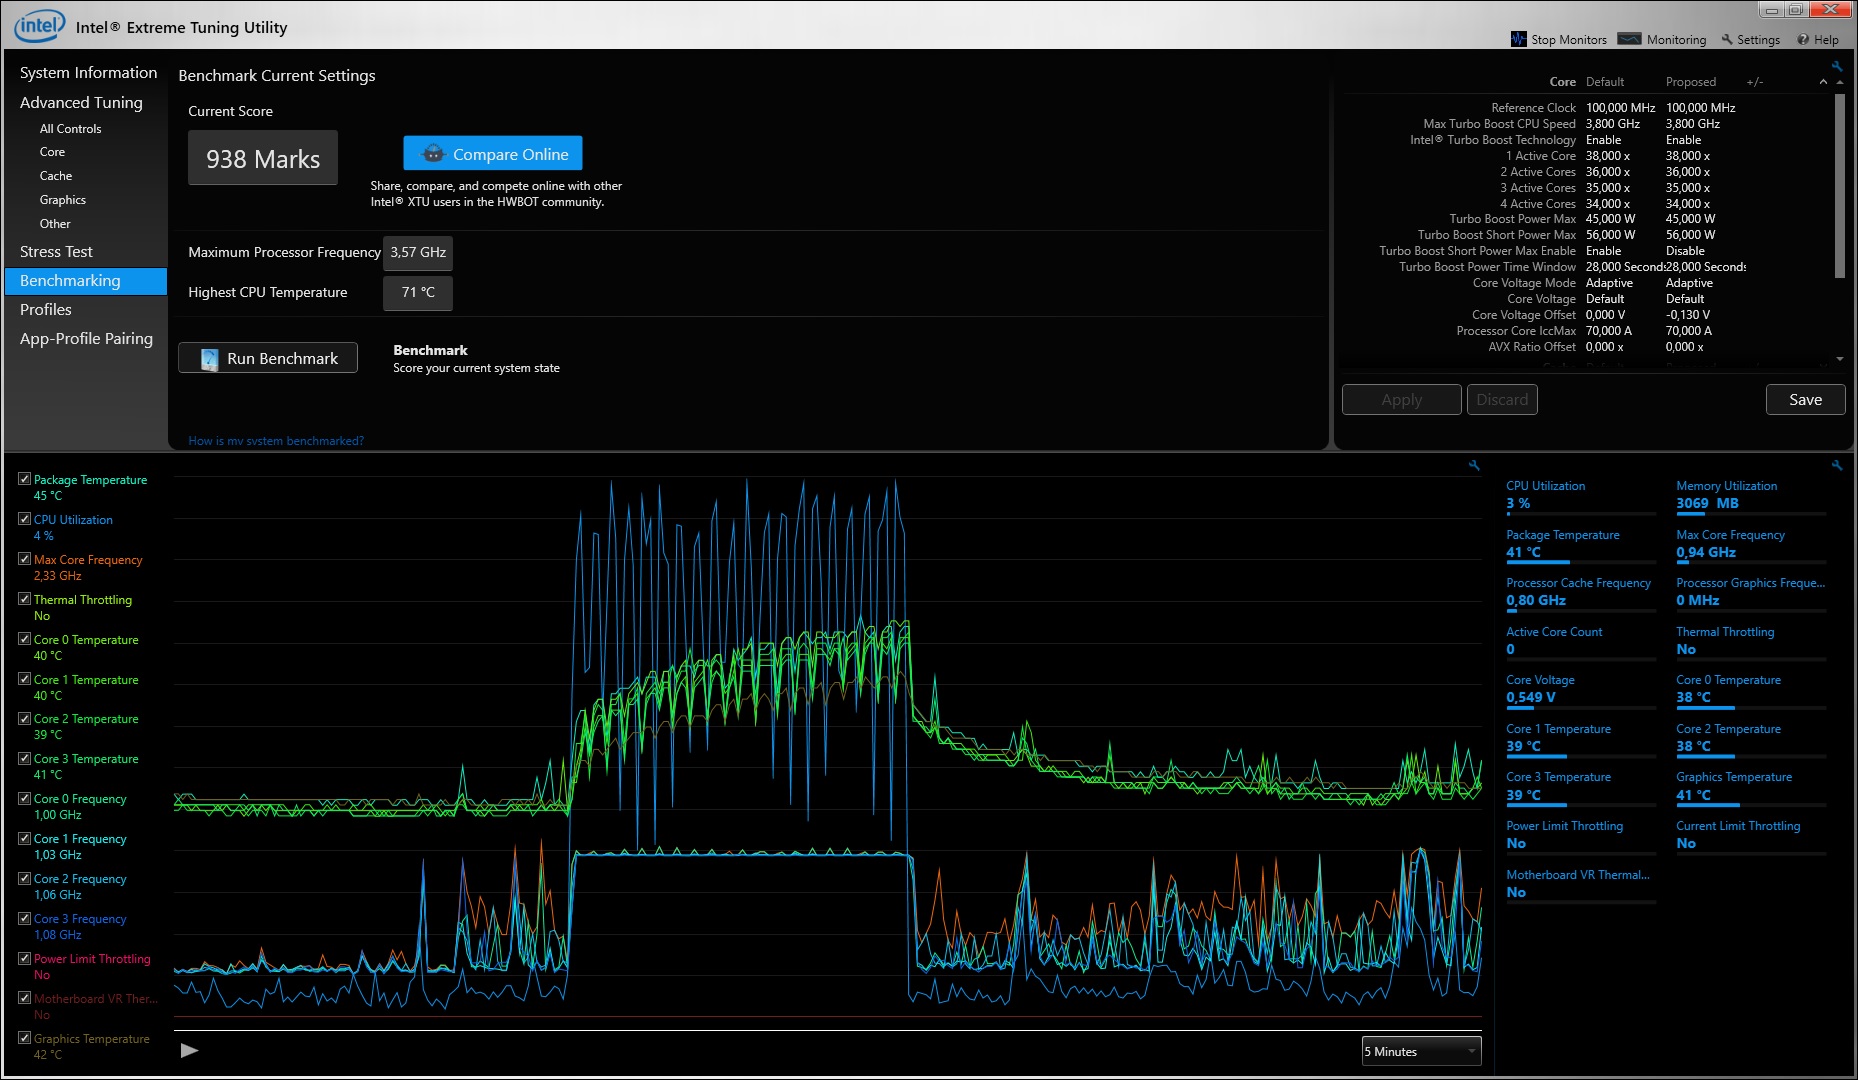Click the Save button
Viewport: 1858px width, 1080px height.
(x=1805, y=400)
